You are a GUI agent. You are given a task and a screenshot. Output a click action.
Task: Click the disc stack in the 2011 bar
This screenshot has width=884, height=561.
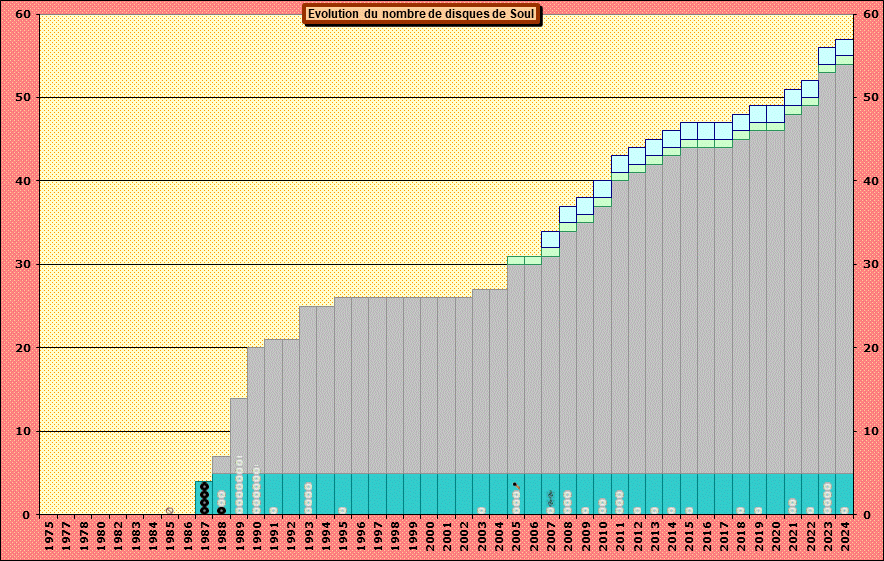click(619, 502)
